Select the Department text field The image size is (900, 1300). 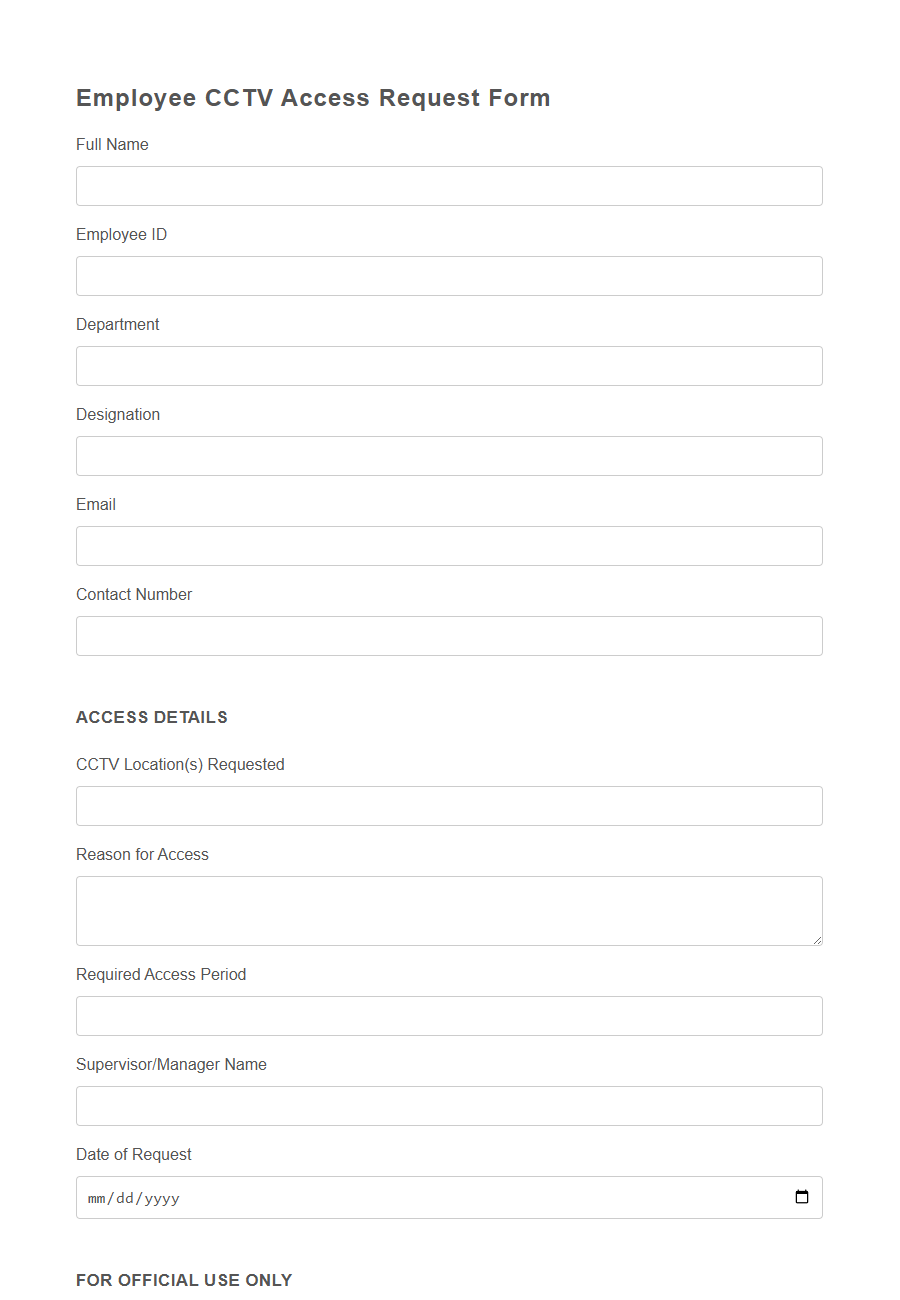click(449, 366)
